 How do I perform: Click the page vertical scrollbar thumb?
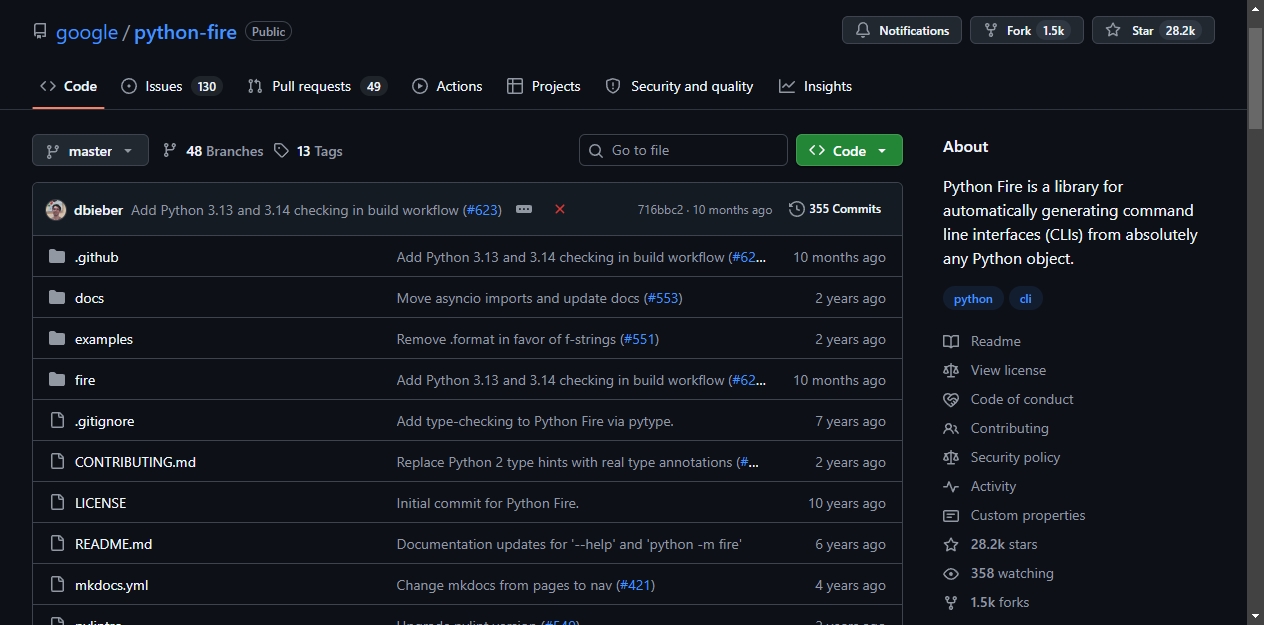tap(1256, 78)
